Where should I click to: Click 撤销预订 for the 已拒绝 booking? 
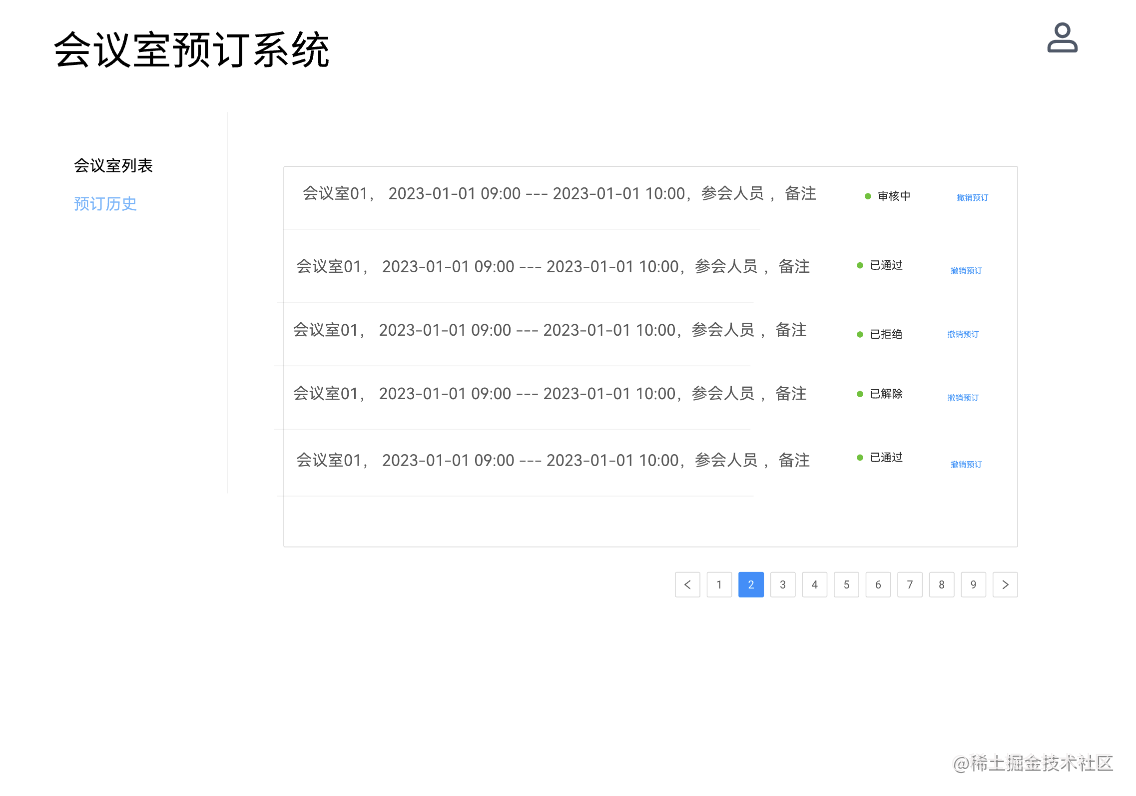(963, 335)
